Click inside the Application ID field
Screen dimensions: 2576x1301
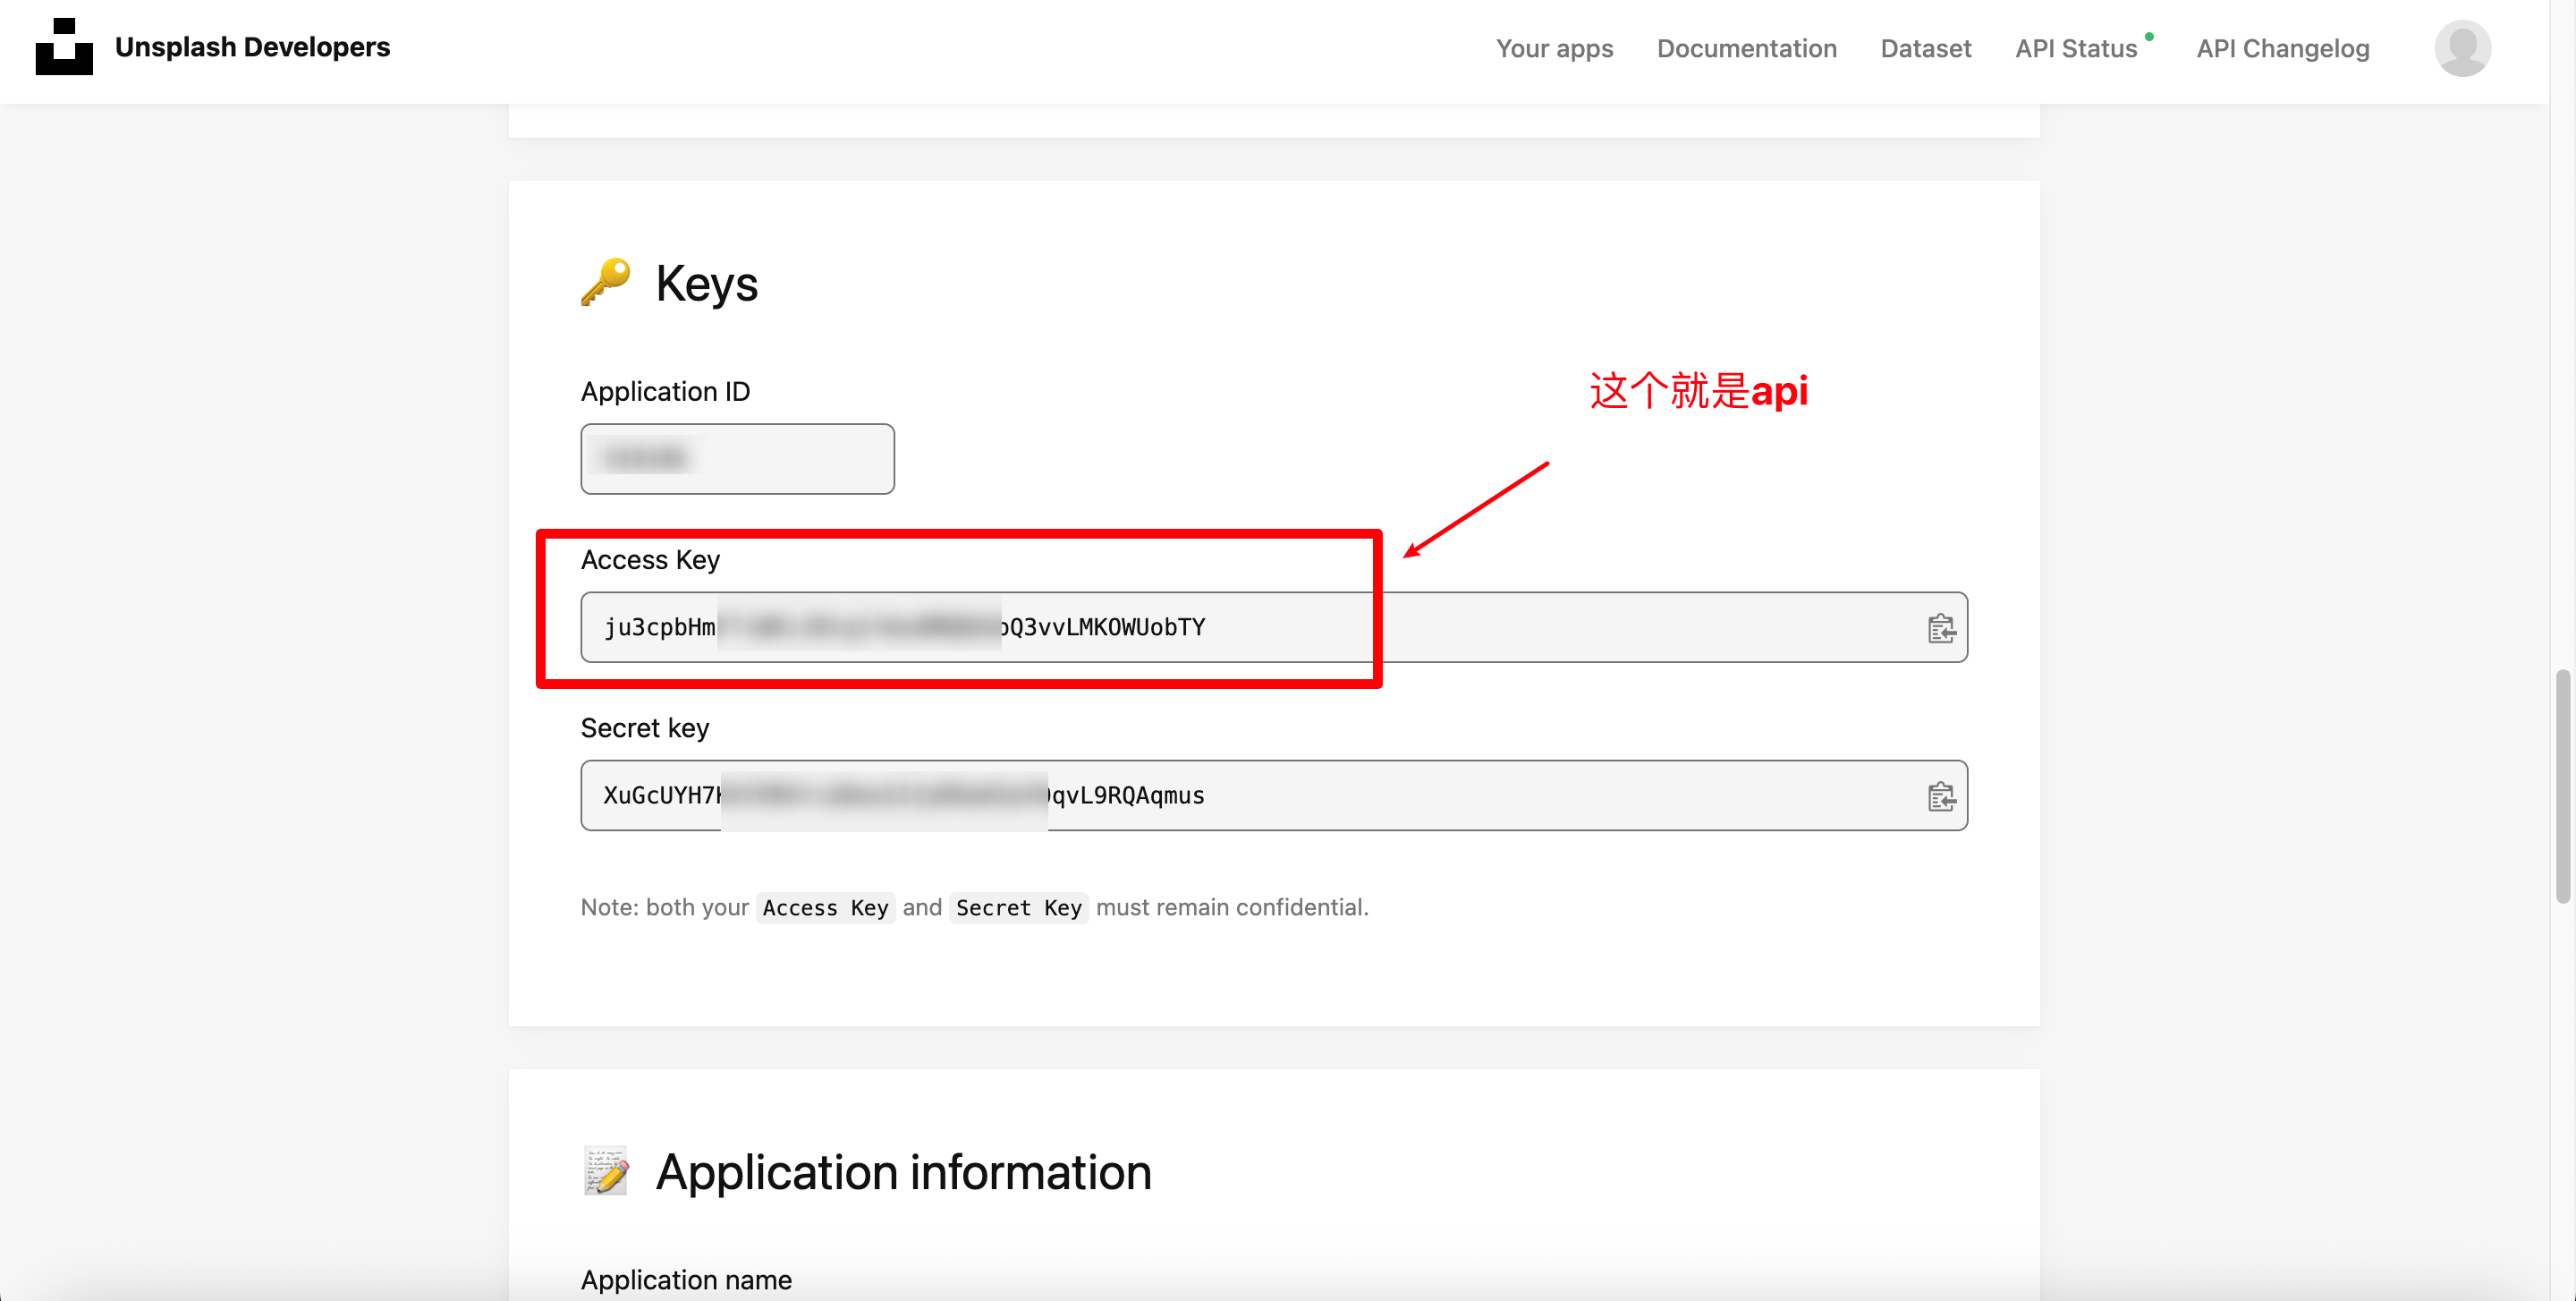click(x=737, y=459)
